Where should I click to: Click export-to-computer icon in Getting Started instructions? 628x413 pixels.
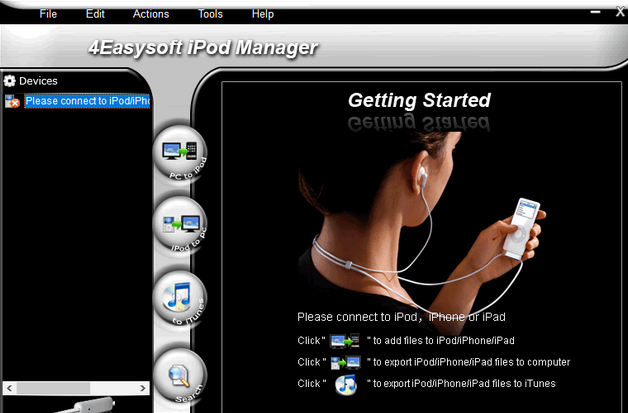click(346, 363)
